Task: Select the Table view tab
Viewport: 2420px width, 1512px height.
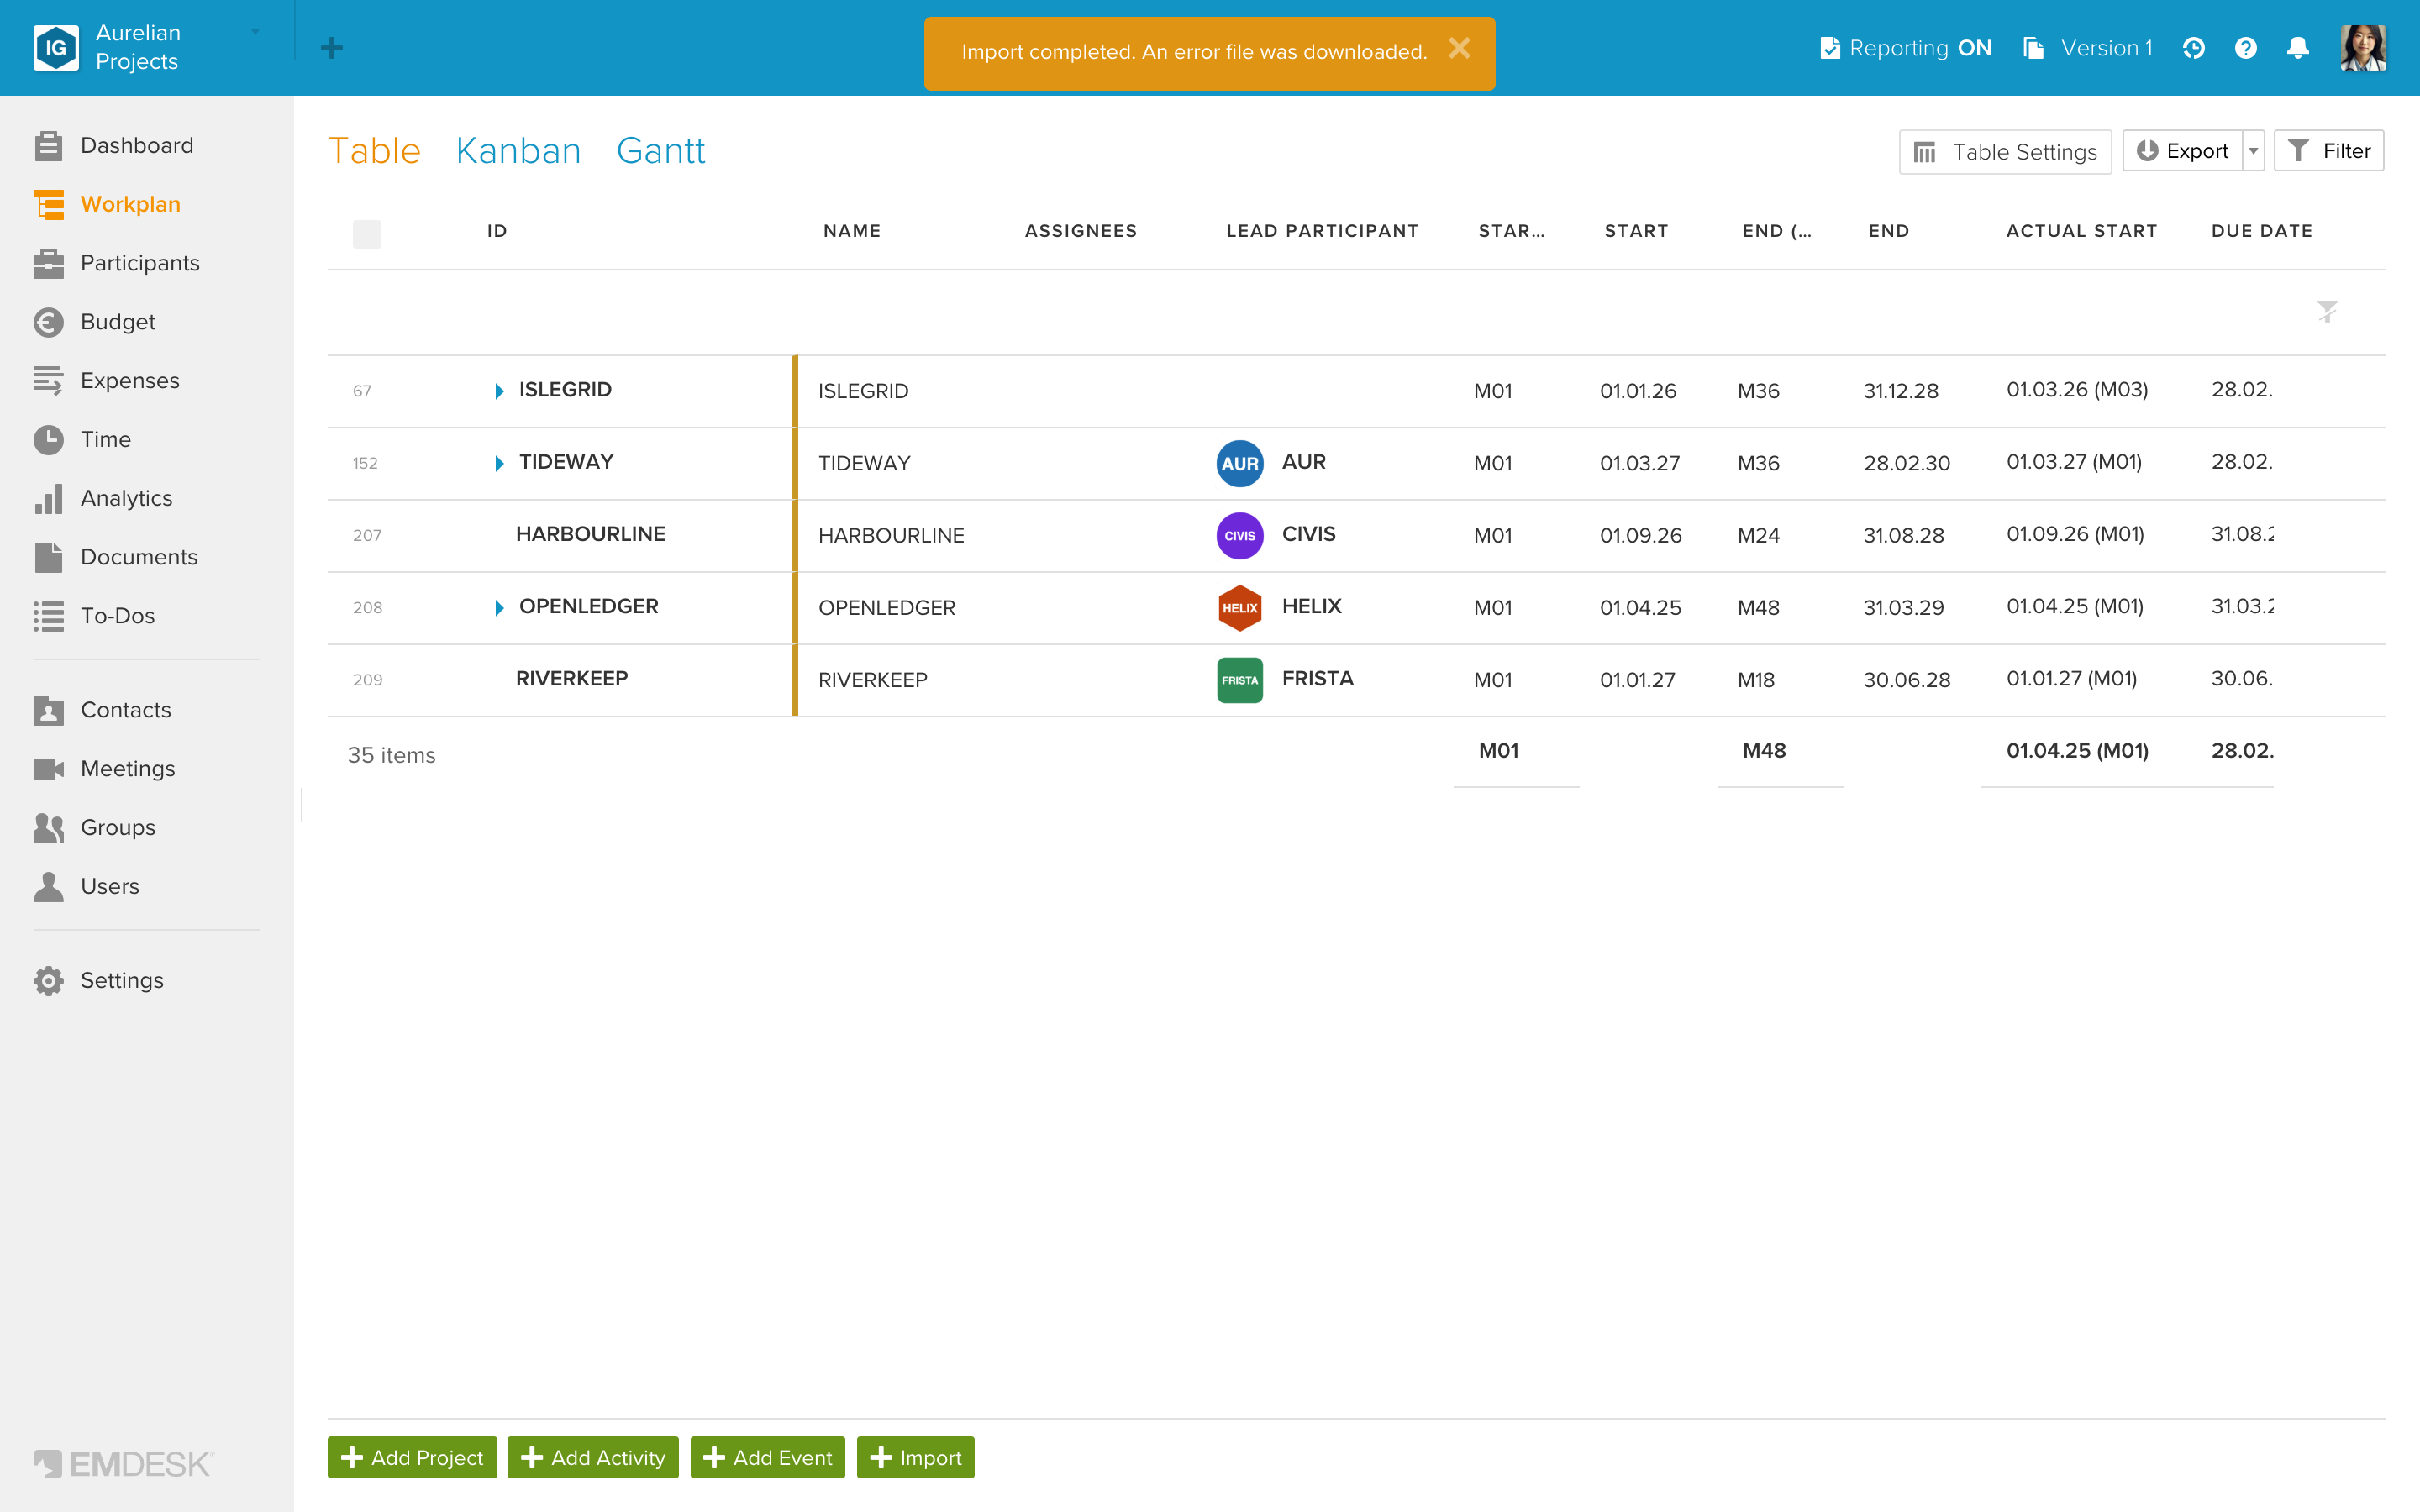Action: (x=374, y=151)
